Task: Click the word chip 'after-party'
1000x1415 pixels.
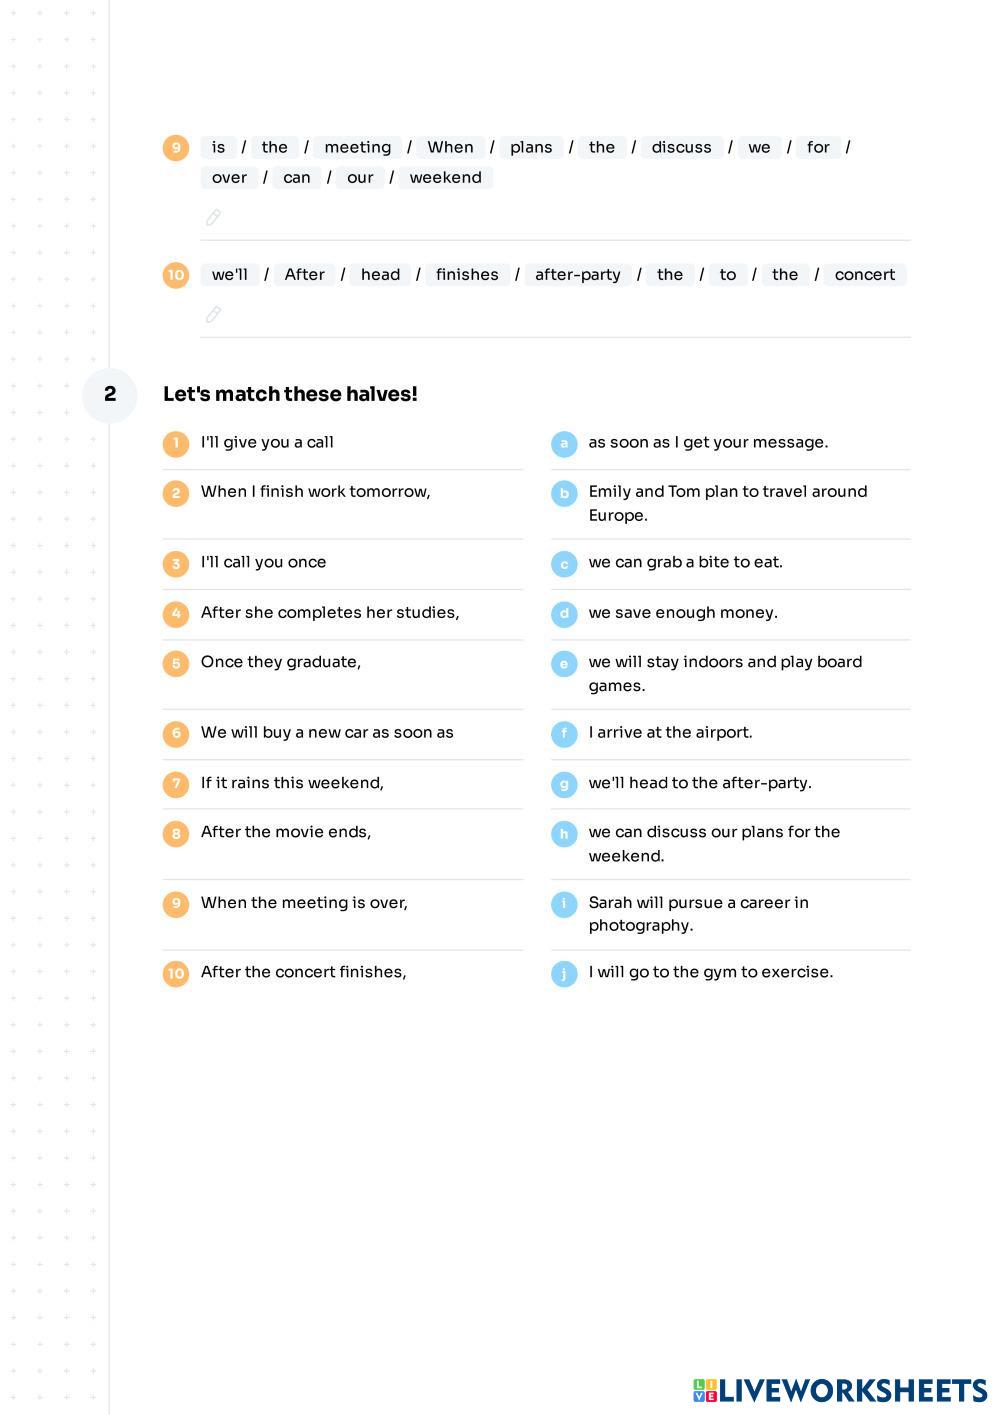Action: click(578, 275)
